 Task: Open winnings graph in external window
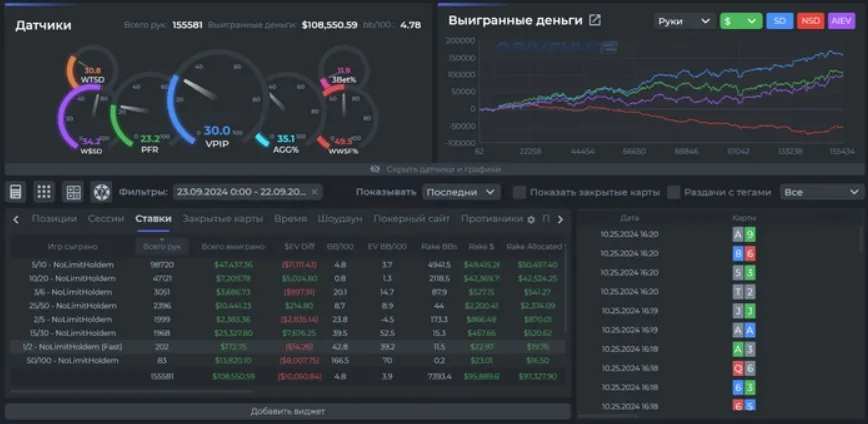[x=595, y=20]
